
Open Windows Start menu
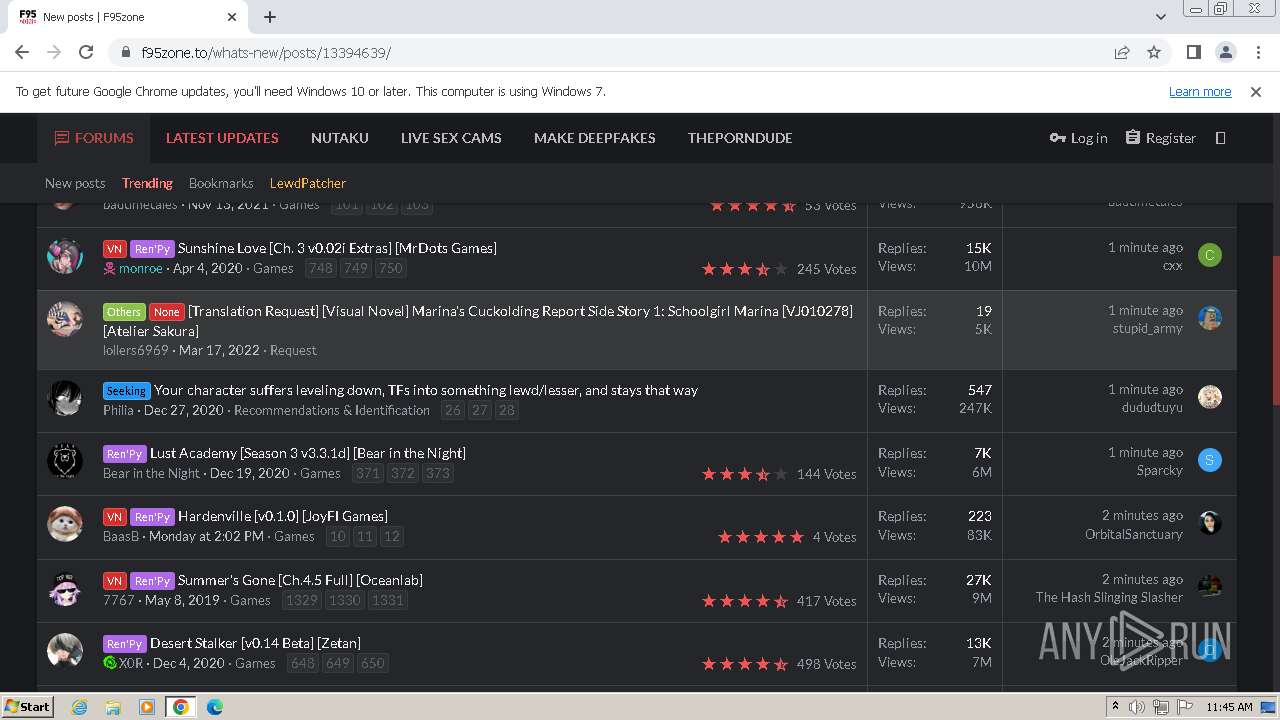pyautogui.click(x=27, y=706)
